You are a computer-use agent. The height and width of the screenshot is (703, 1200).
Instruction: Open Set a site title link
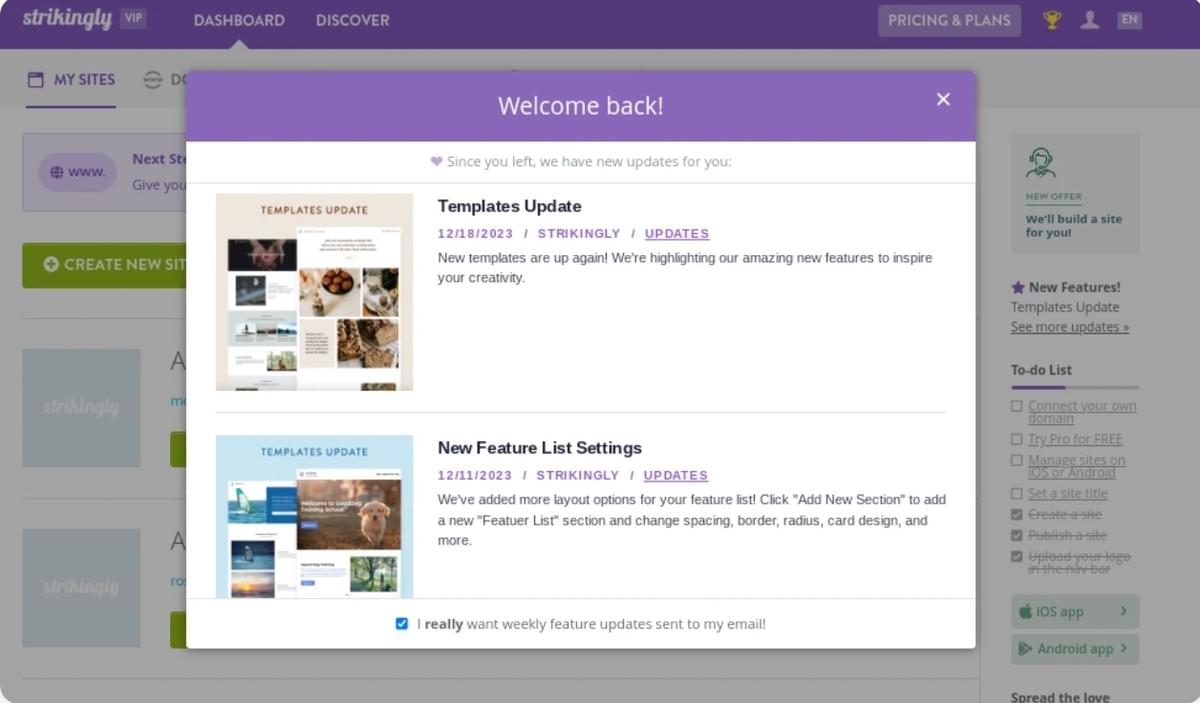click(1068, 493)
